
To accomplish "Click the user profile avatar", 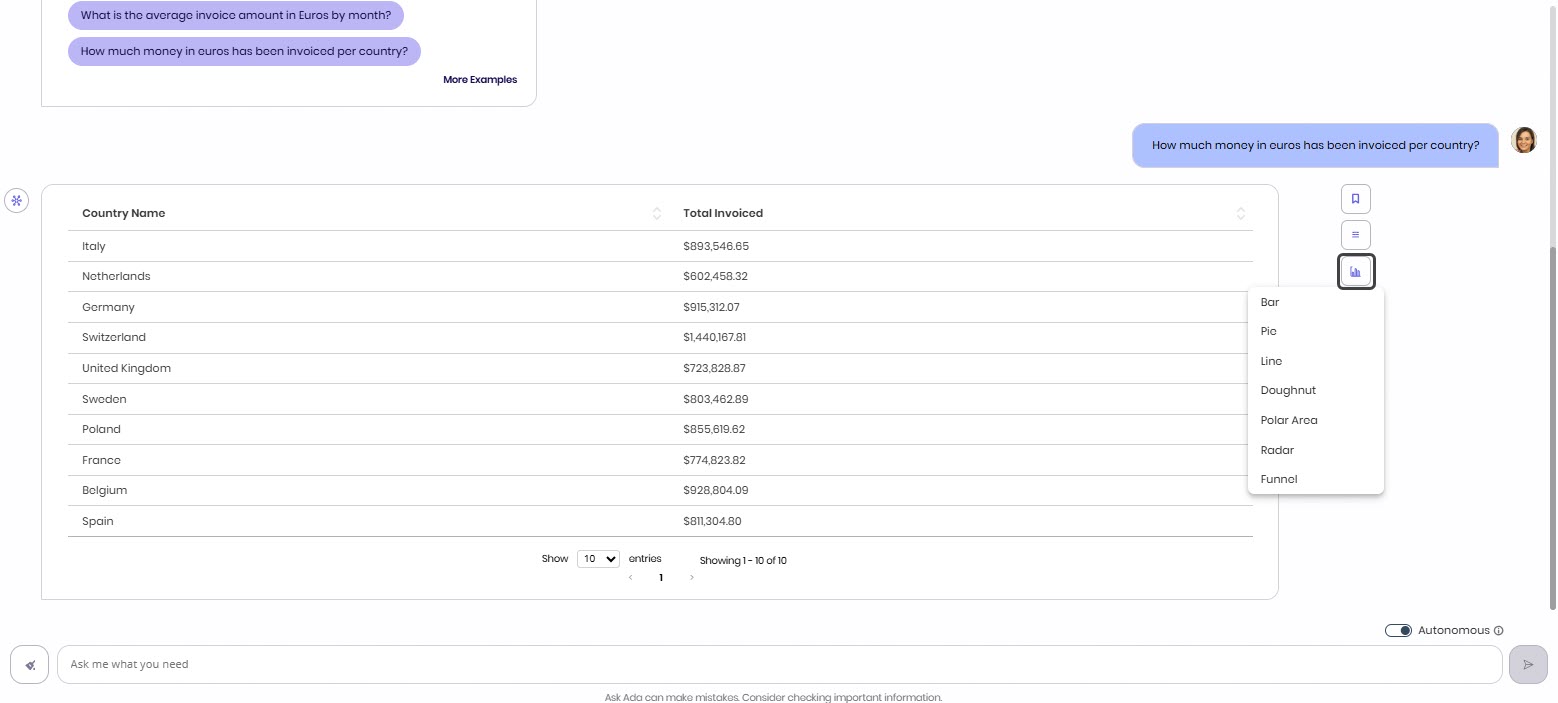I will (1523, 140).
